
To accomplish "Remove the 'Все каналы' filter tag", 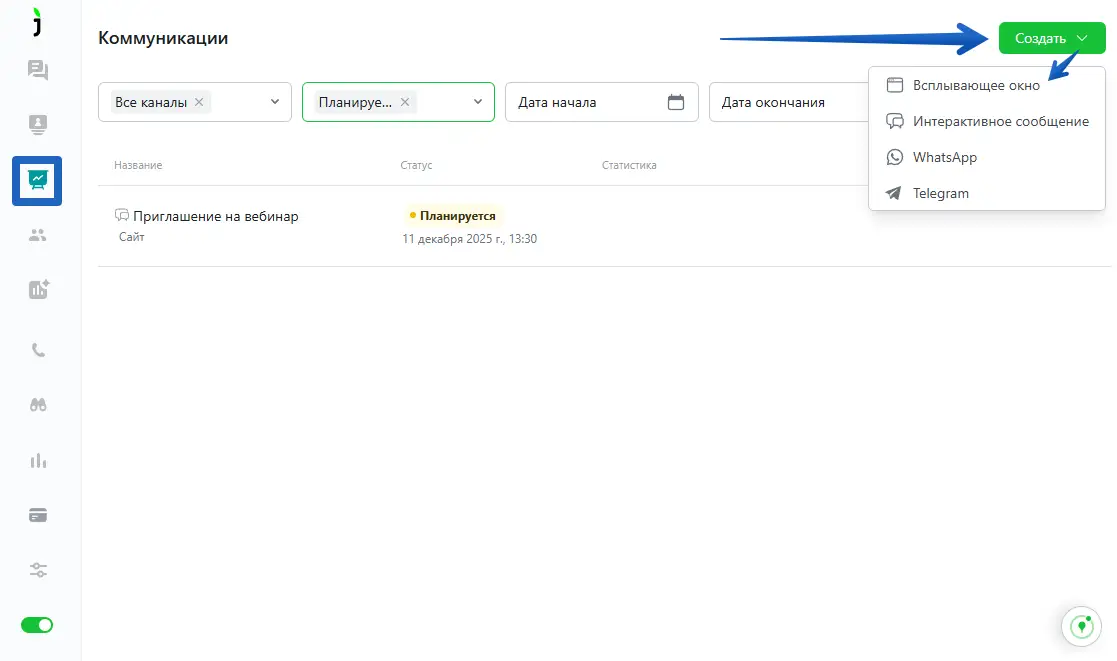I will [199, 102].
